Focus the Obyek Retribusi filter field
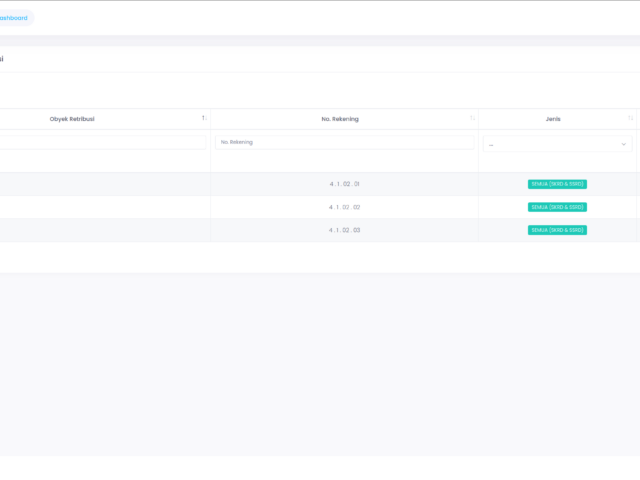Screen dimensions: 640x480 (x=102, y=142)
